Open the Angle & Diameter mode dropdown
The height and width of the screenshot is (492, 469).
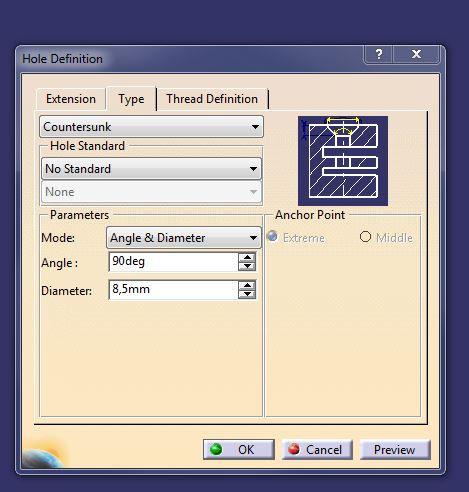click(x=184, y=238)
